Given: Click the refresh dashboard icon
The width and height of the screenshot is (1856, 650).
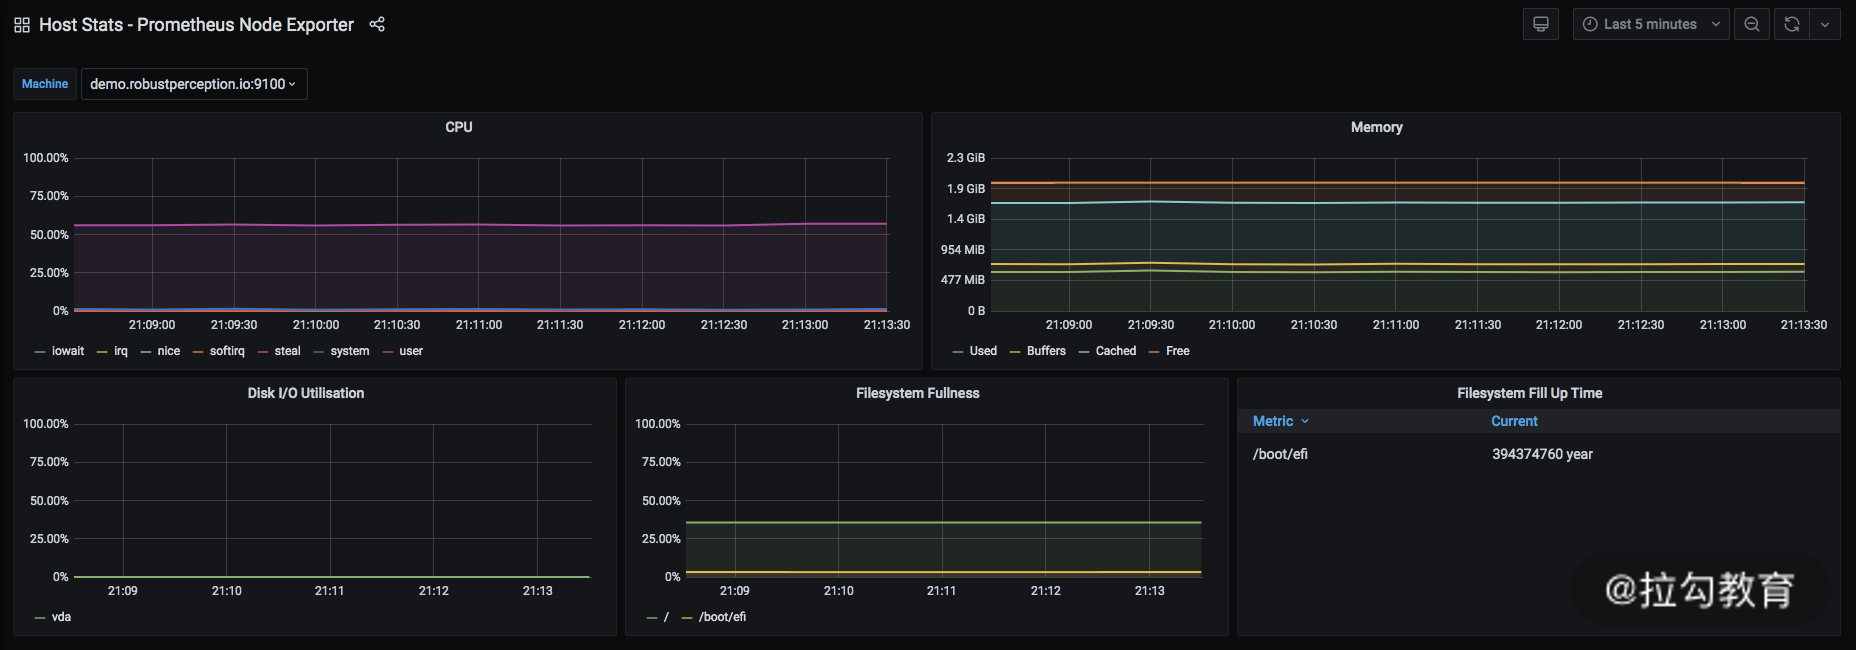Looking at the screenshot, I should coord(1792,24).
